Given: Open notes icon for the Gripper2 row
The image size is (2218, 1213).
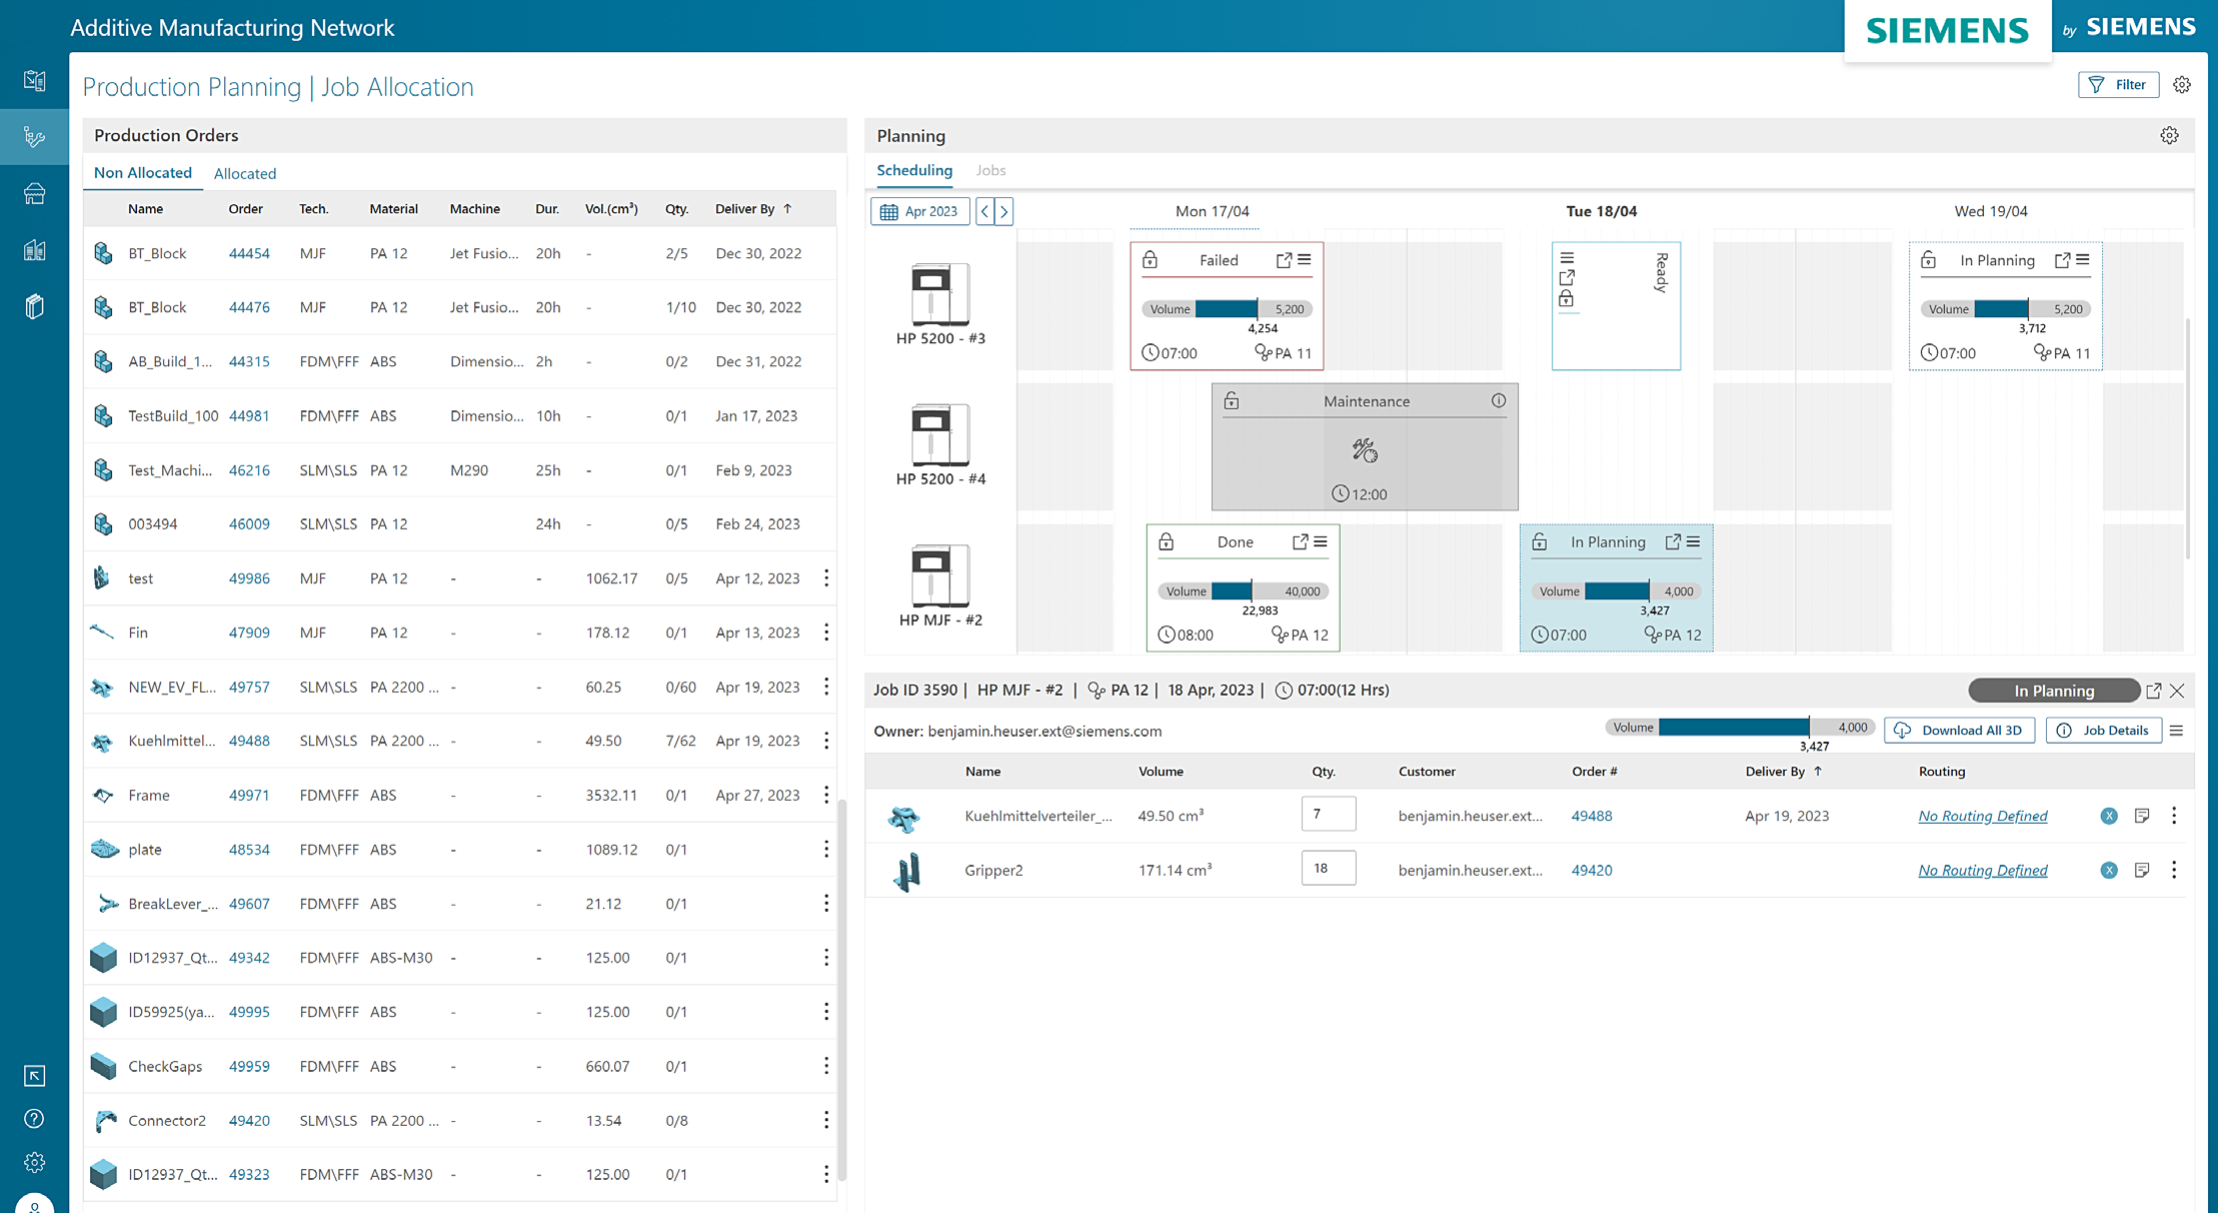Looking at the screenshot, I should click(2141, 870).
